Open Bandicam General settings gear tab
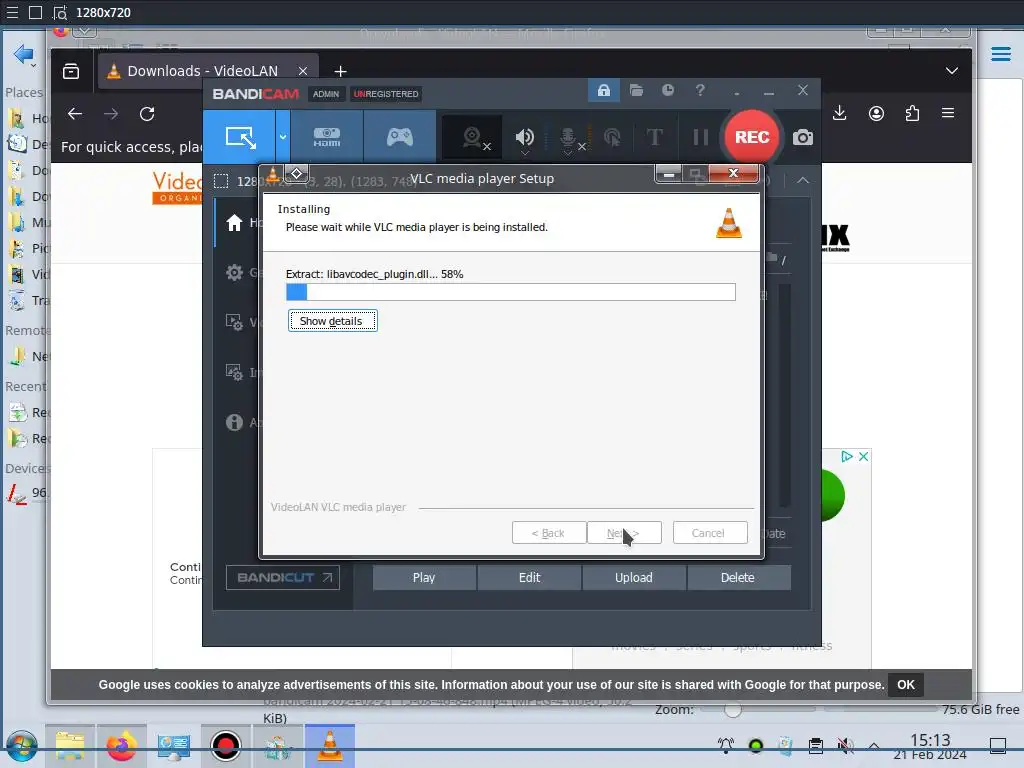1024x768 pixels. [234, 272]
